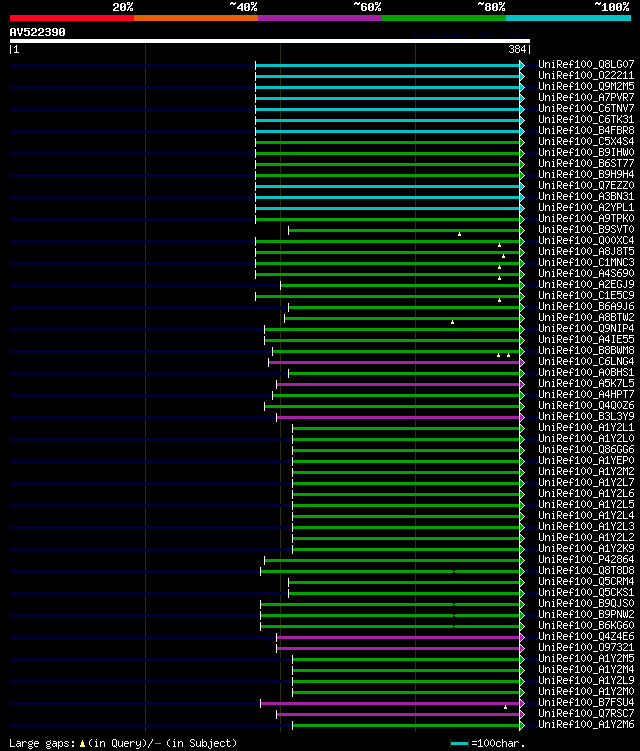
Task: Select UniRef100_O97321 label
Action: coord(586,648)
